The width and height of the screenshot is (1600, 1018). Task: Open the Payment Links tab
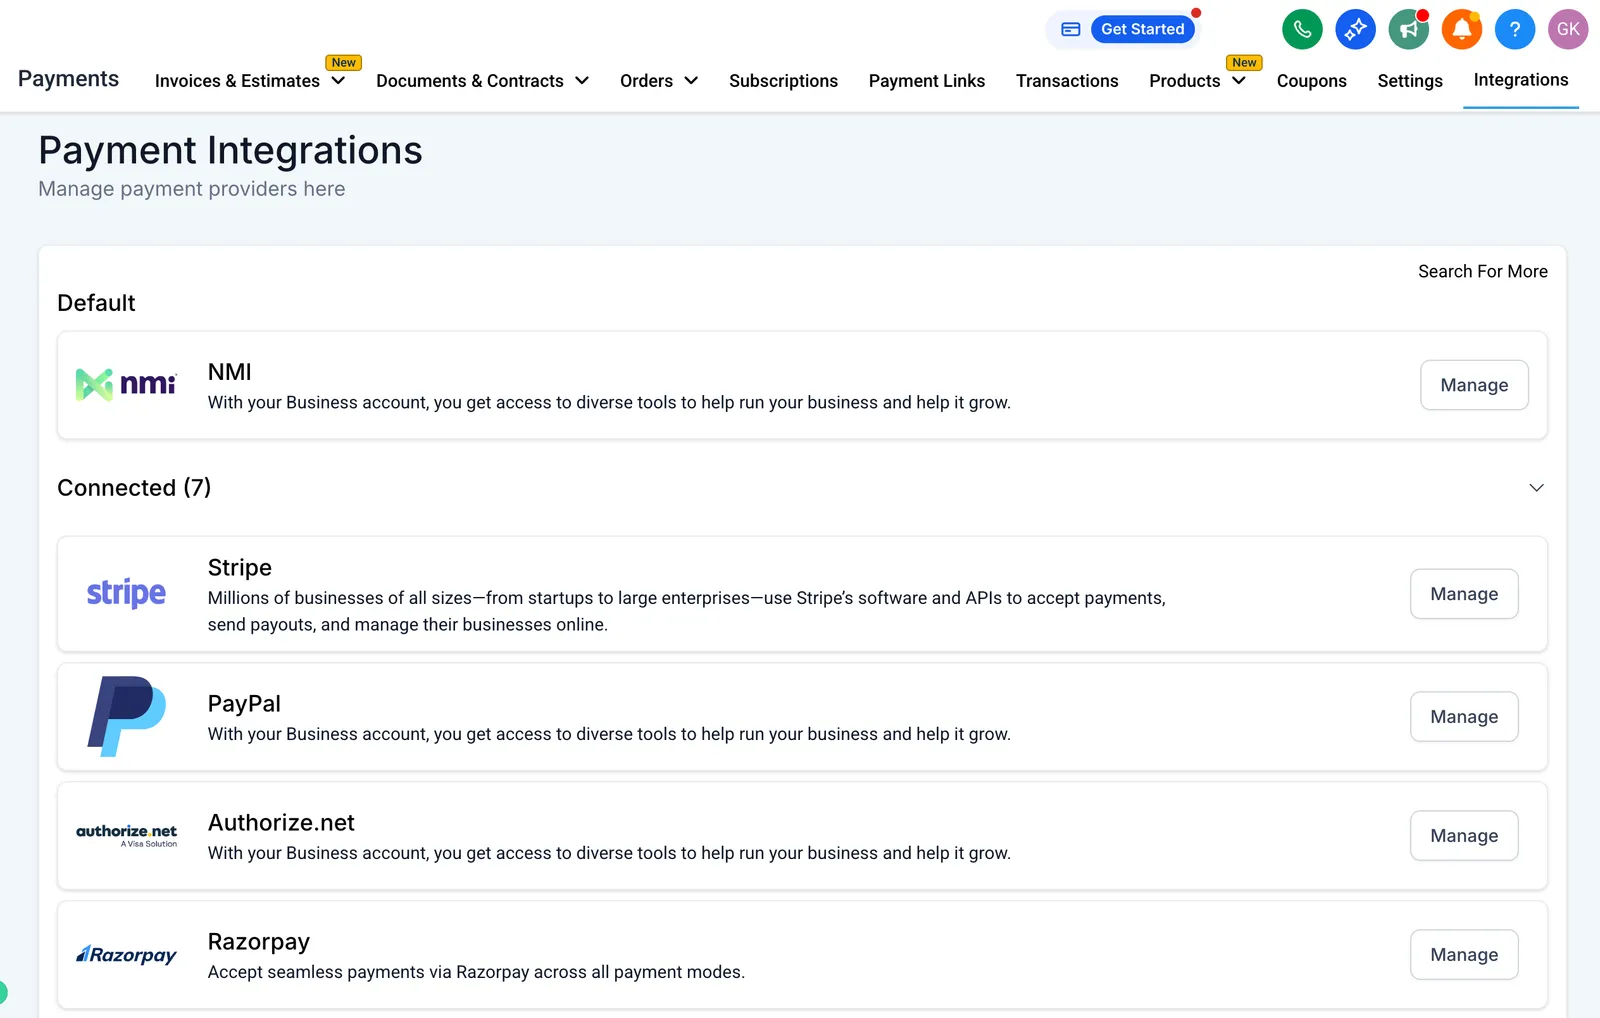[x=927, y=81]
